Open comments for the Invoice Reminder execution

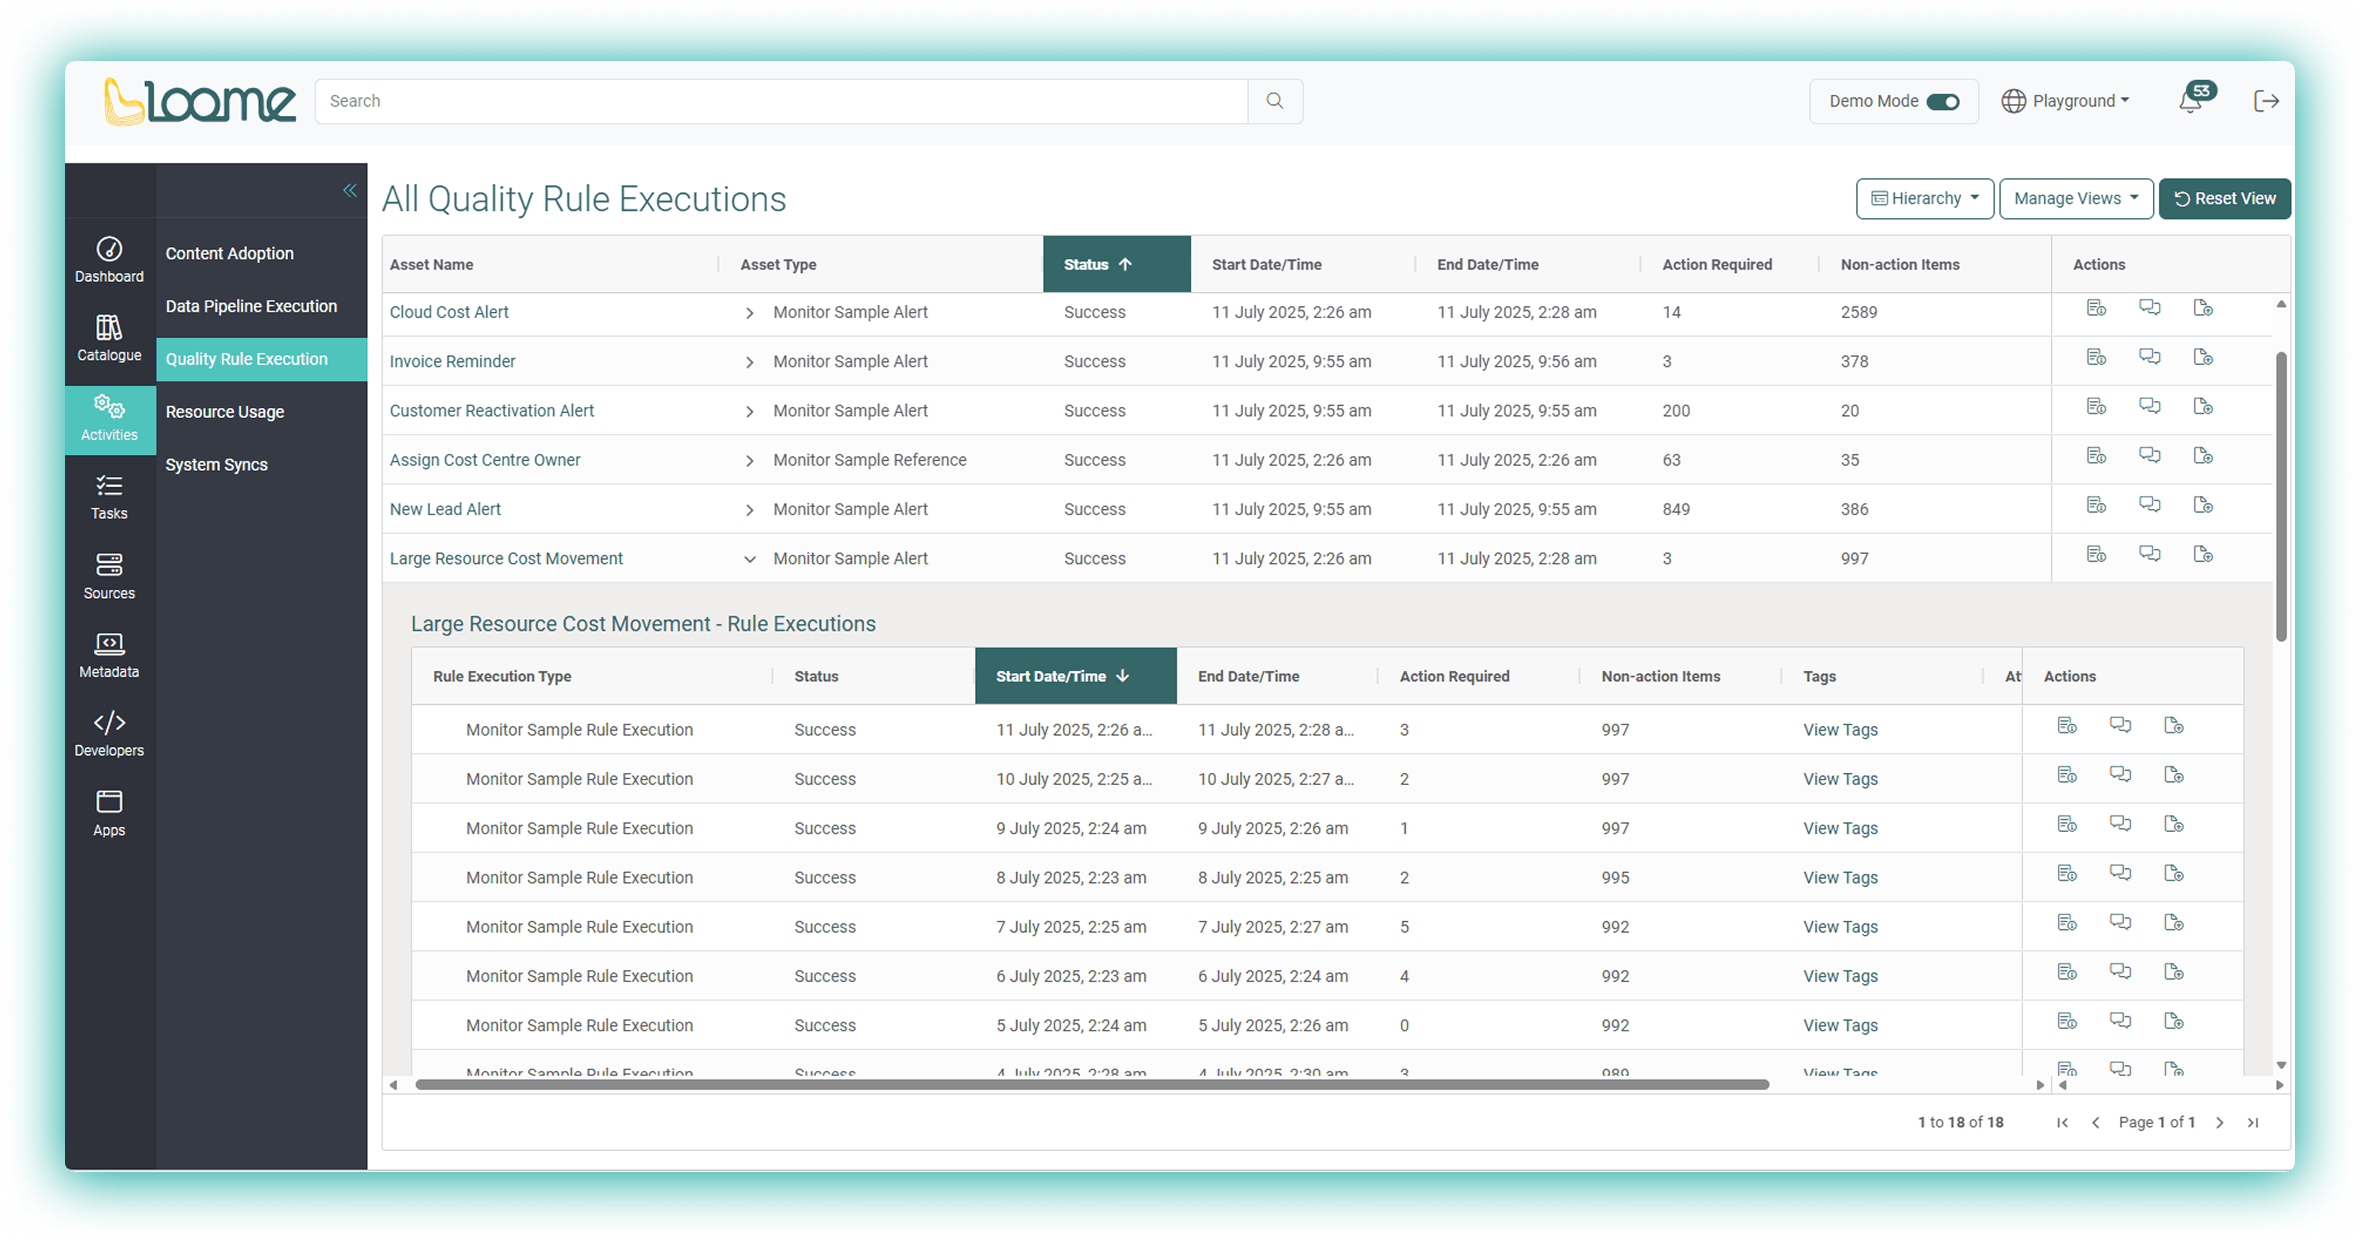click(x=2150, y=356)
